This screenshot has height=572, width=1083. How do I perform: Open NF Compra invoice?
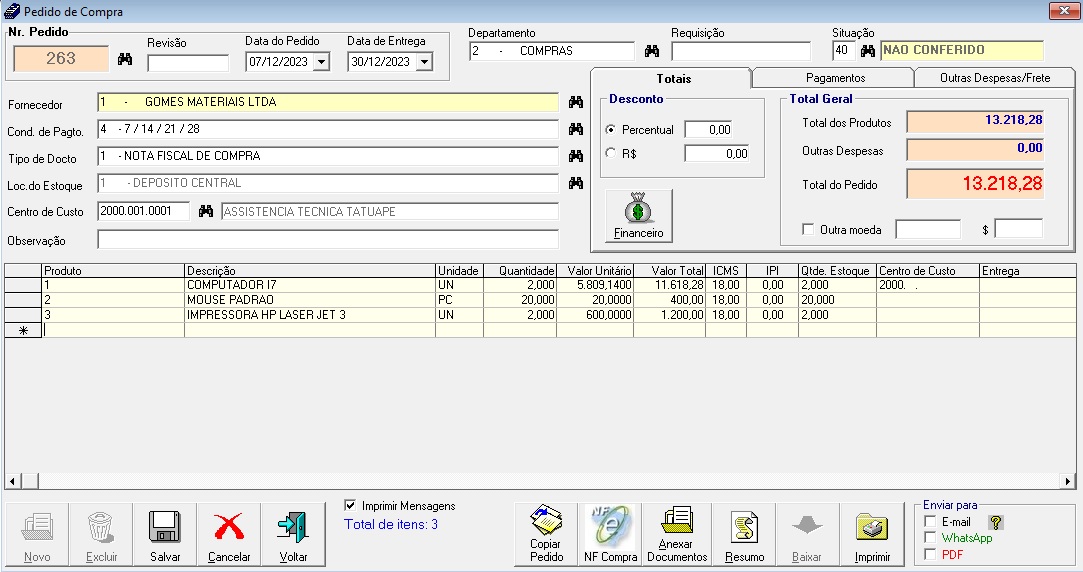click(x=610, y=527)
